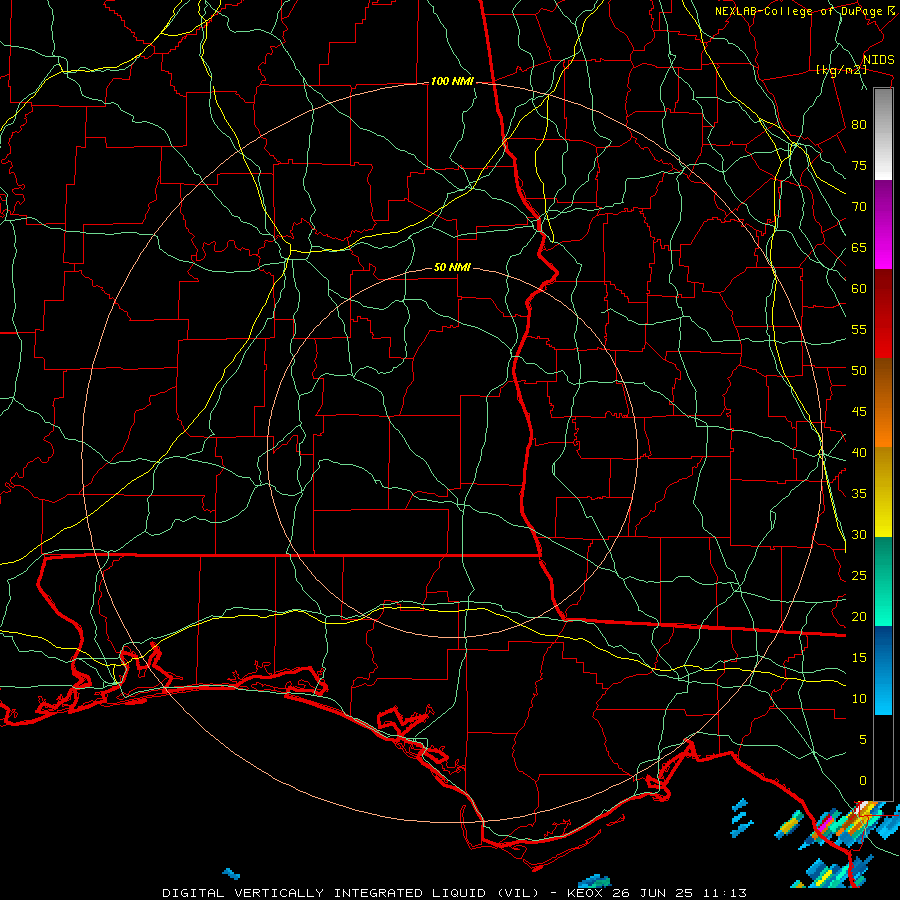
Task: Click the 11:13 timestamp
Action: pos(727,893)
